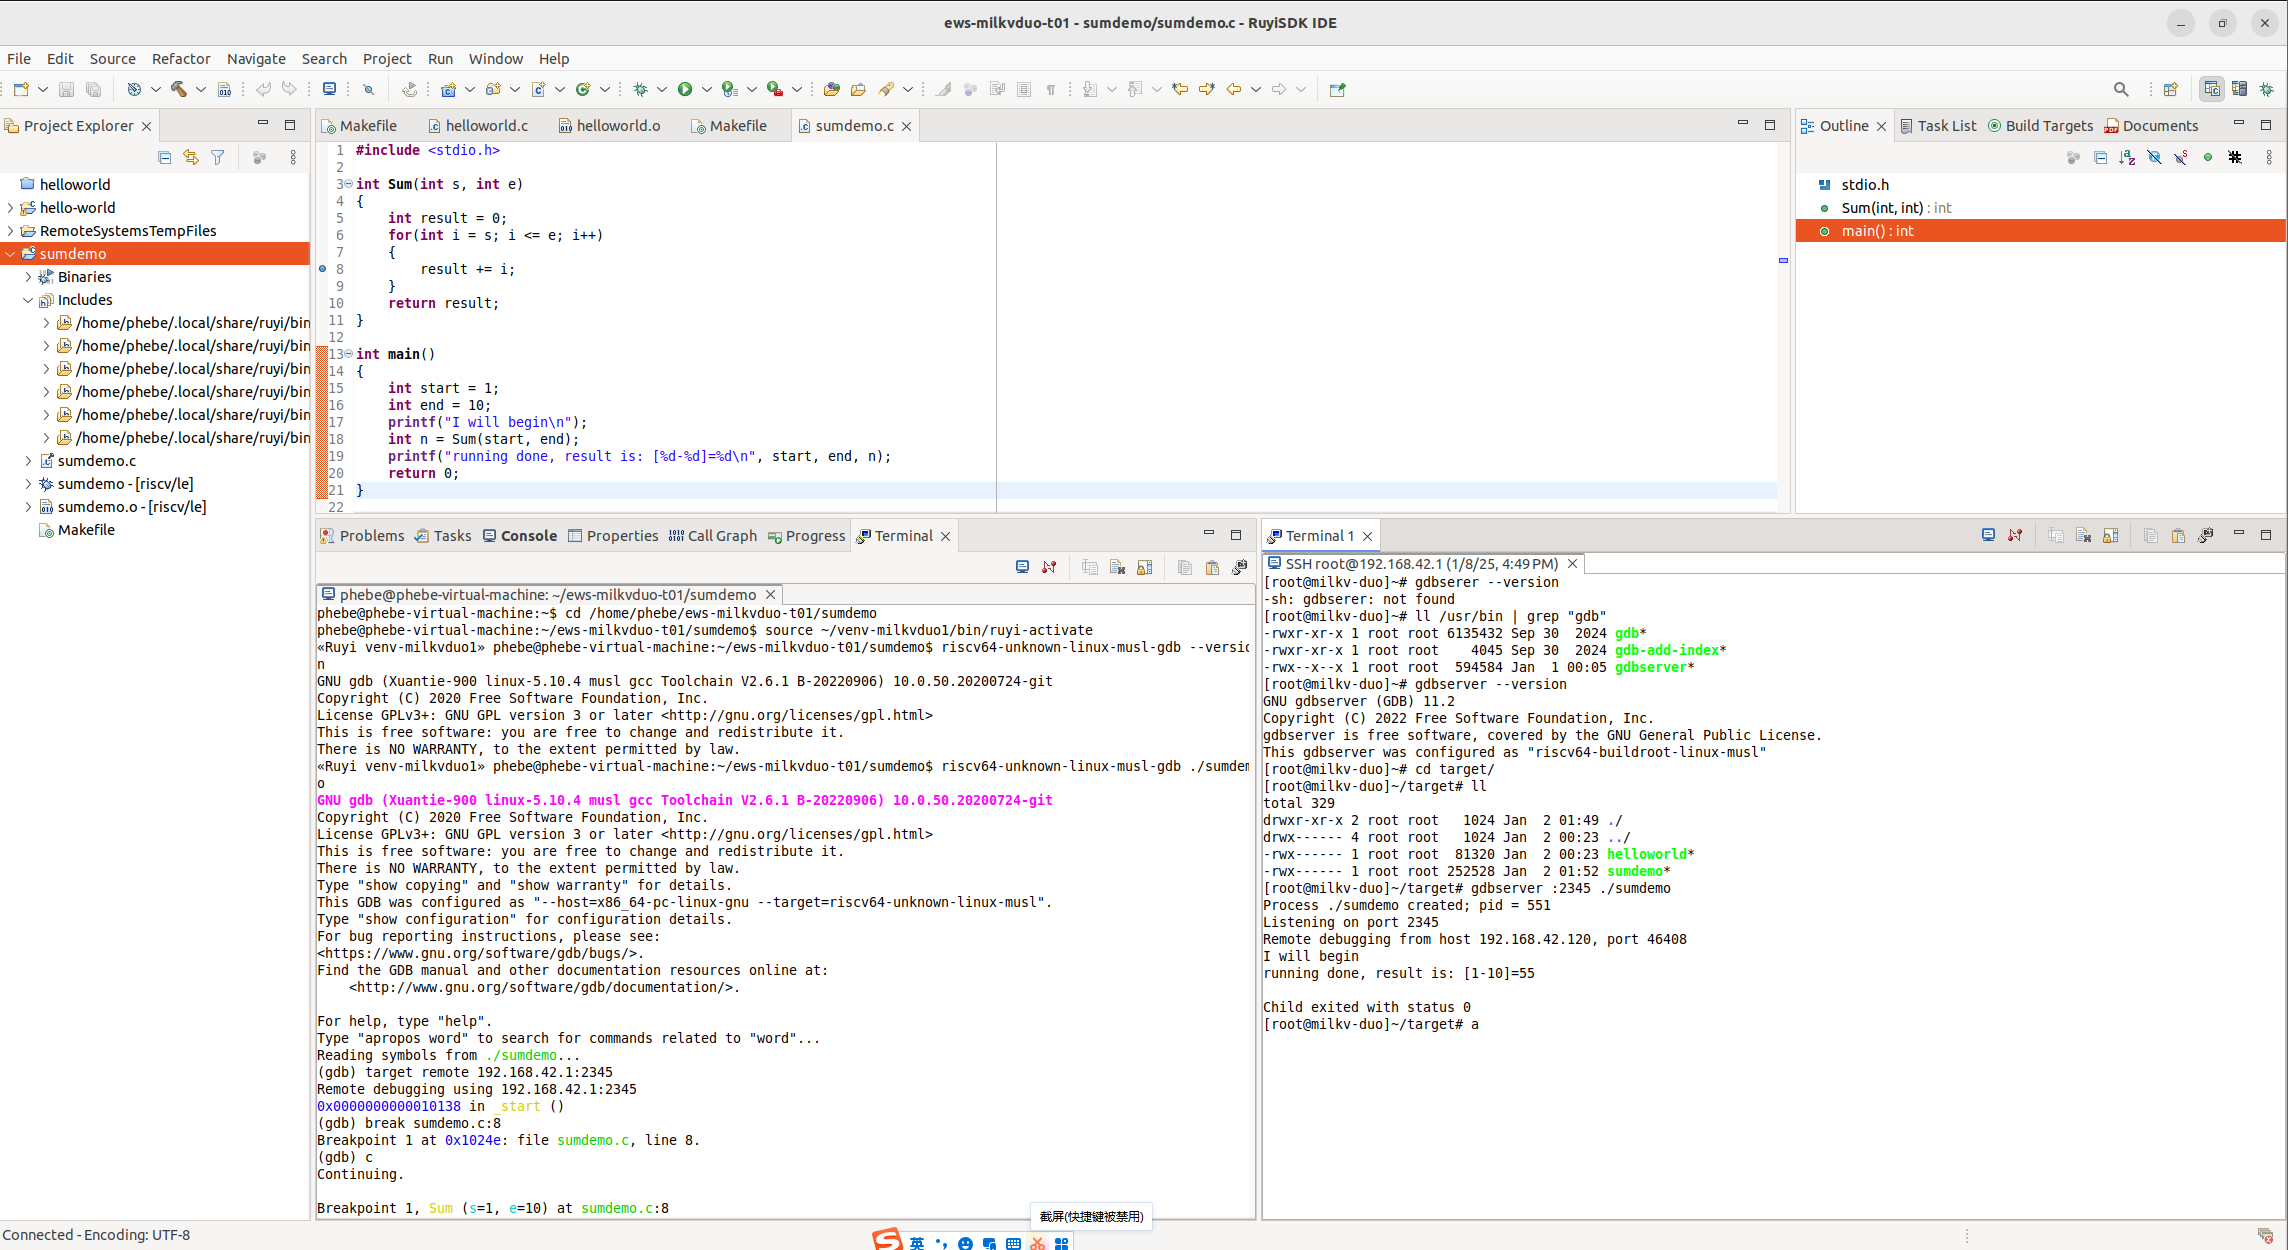This screenshot has height=1250, width=2288.
Task: Toggle Group Includes hash icon in Outline
Action: (x=2235, y=157)
